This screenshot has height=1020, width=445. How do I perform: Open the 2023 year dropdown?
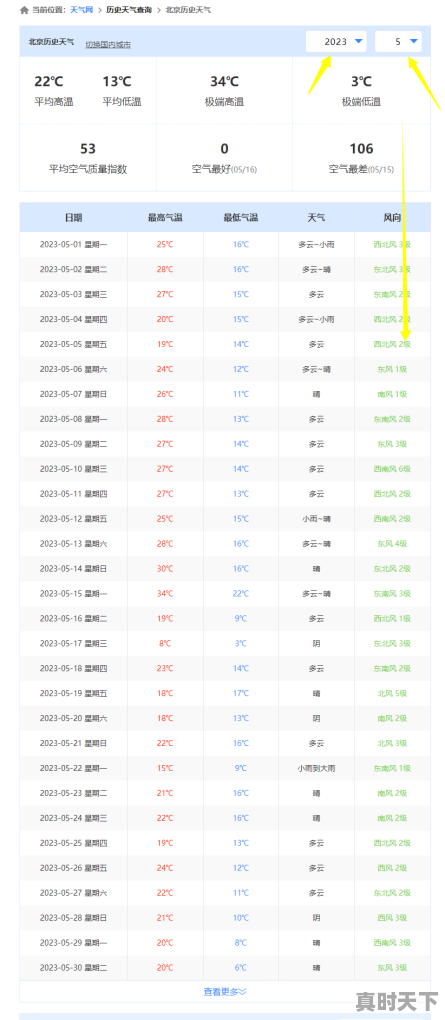336,42
